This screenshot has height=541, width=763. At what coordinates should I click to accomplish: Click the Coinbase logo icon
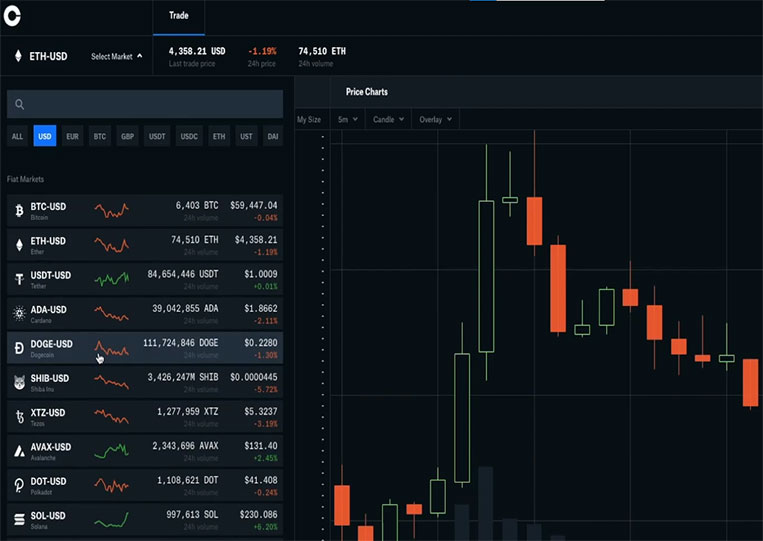point(12,16)
